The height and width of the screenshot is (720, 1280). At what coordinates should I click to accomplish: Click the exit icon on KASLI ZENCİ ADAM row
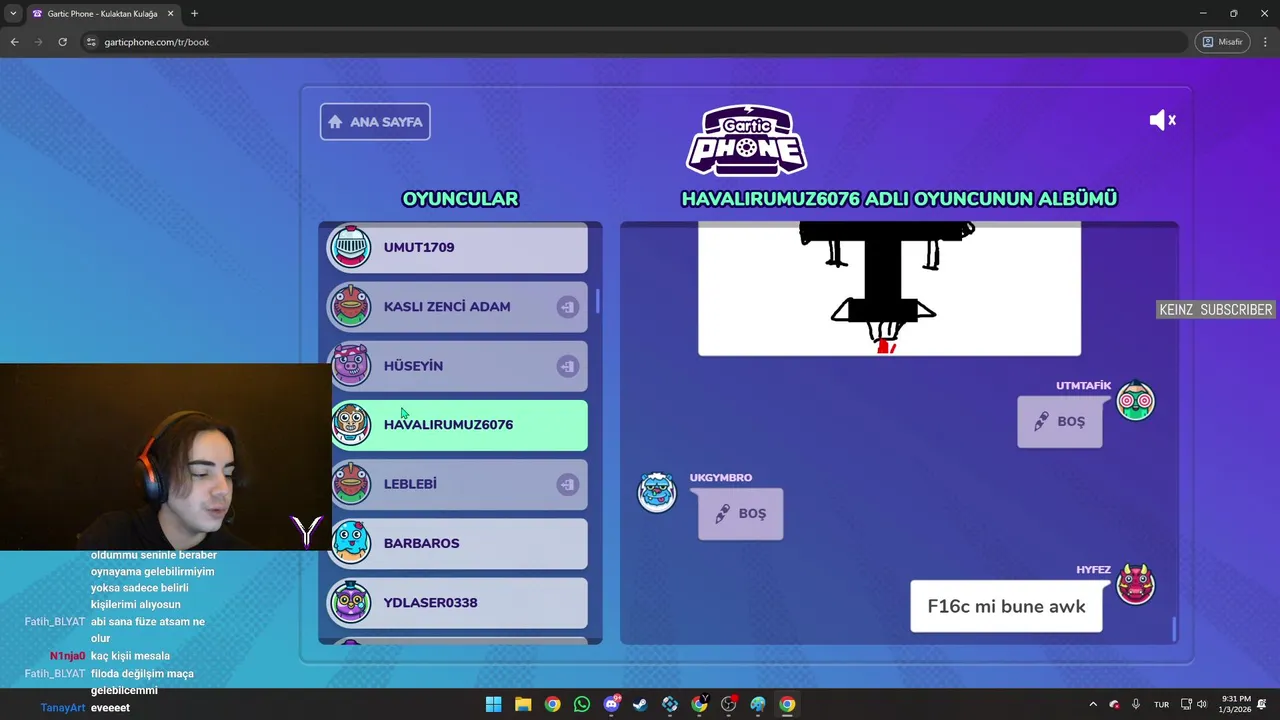(x=567, y=307)
